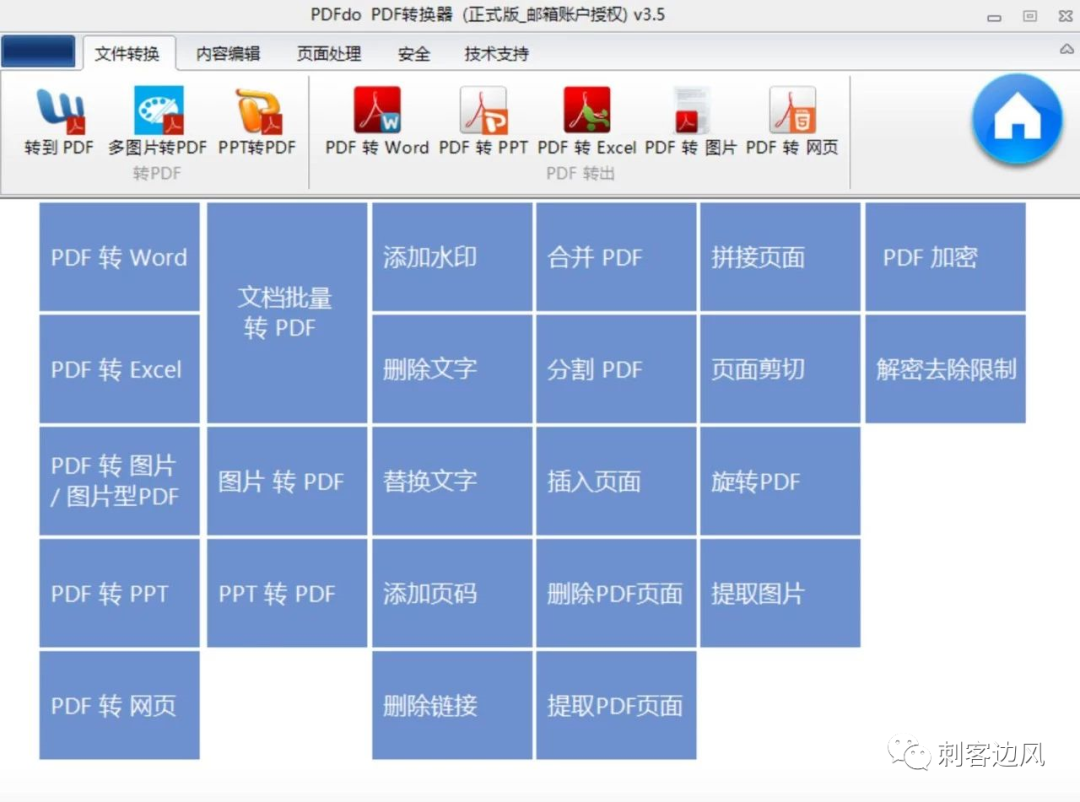1080x802 pixels.
Task: Open the 删除PDF页面 tile
Action: [616, 593]
